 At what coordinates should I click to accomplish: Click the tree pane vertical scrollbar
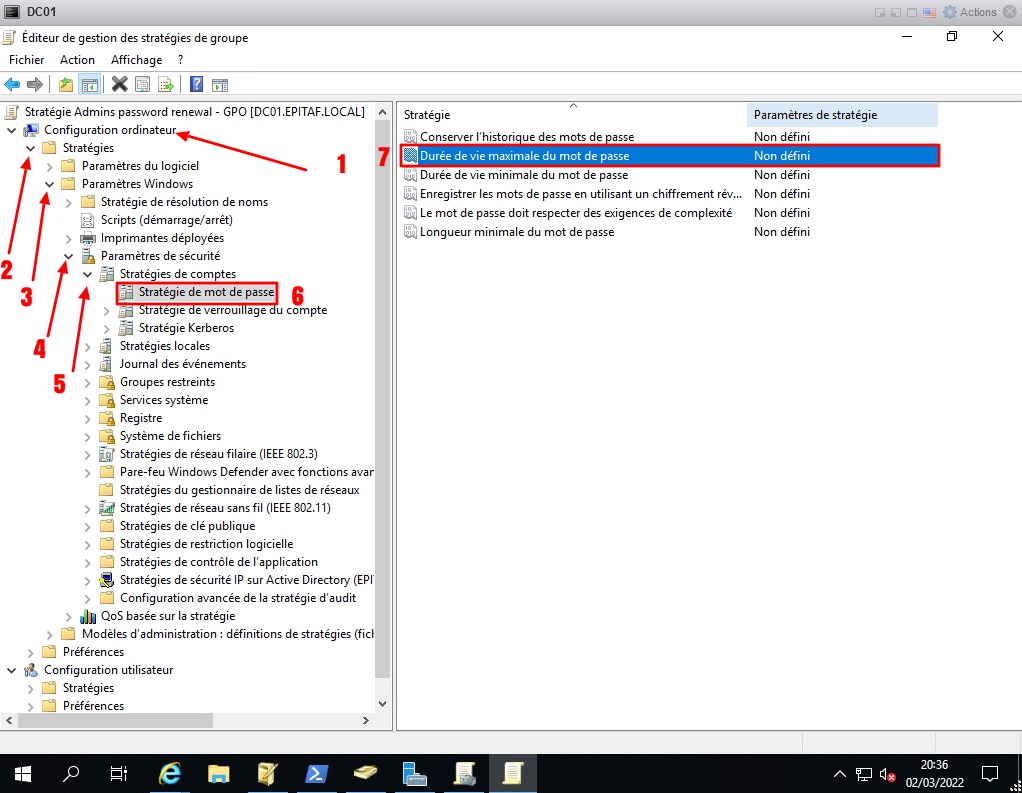point(383,400)
